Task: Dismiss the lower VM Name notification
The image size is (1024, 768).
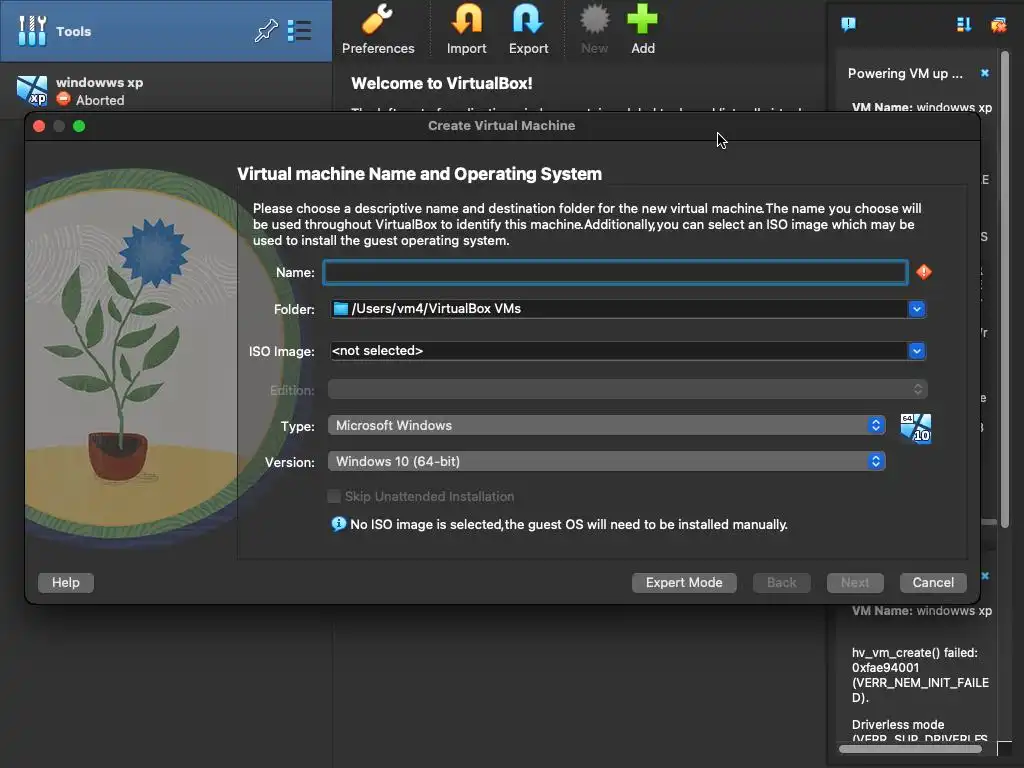Action: coord(985,576)
